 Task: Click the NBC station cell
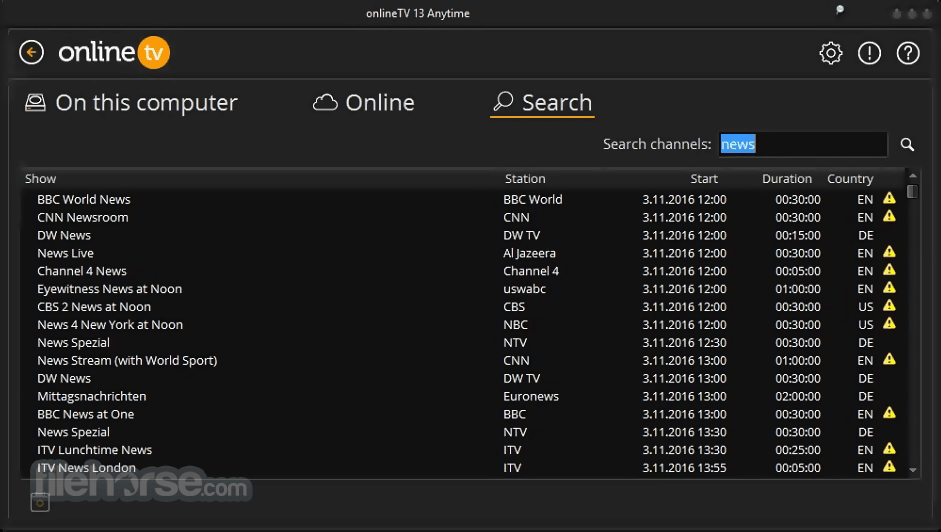[x=516, y=325]
